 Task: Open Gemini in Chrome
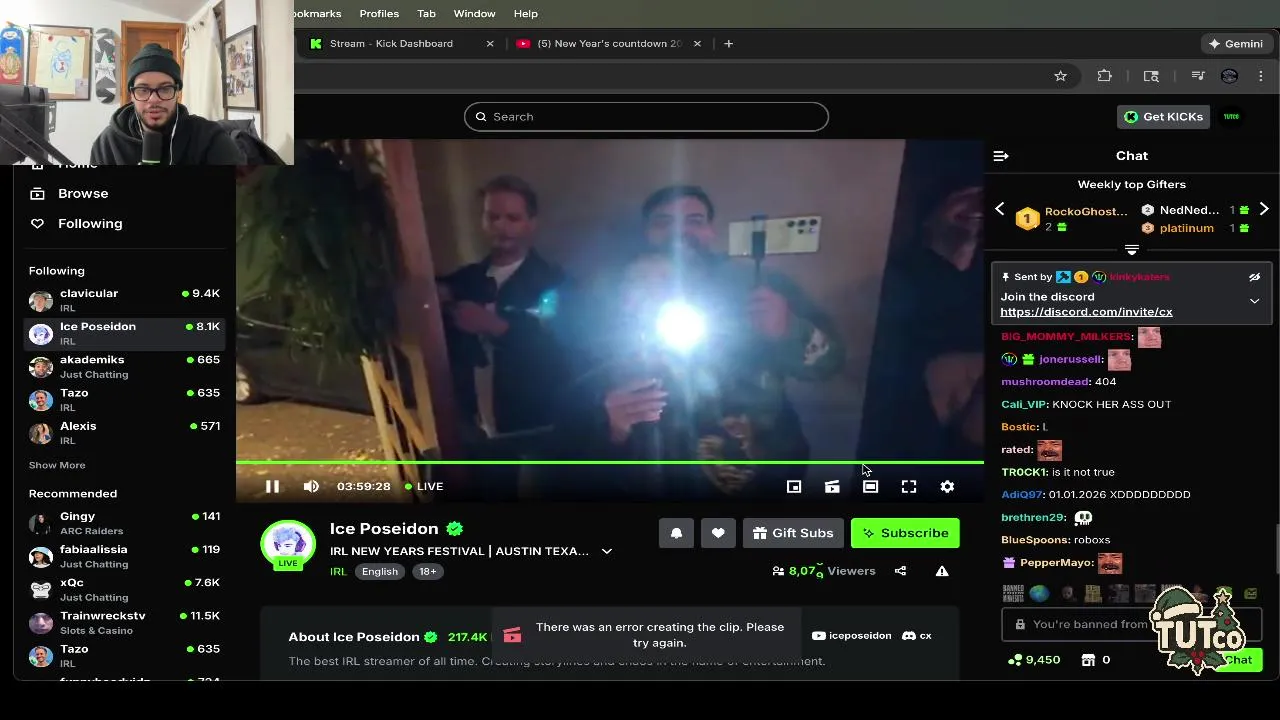tap(1236, 44)
